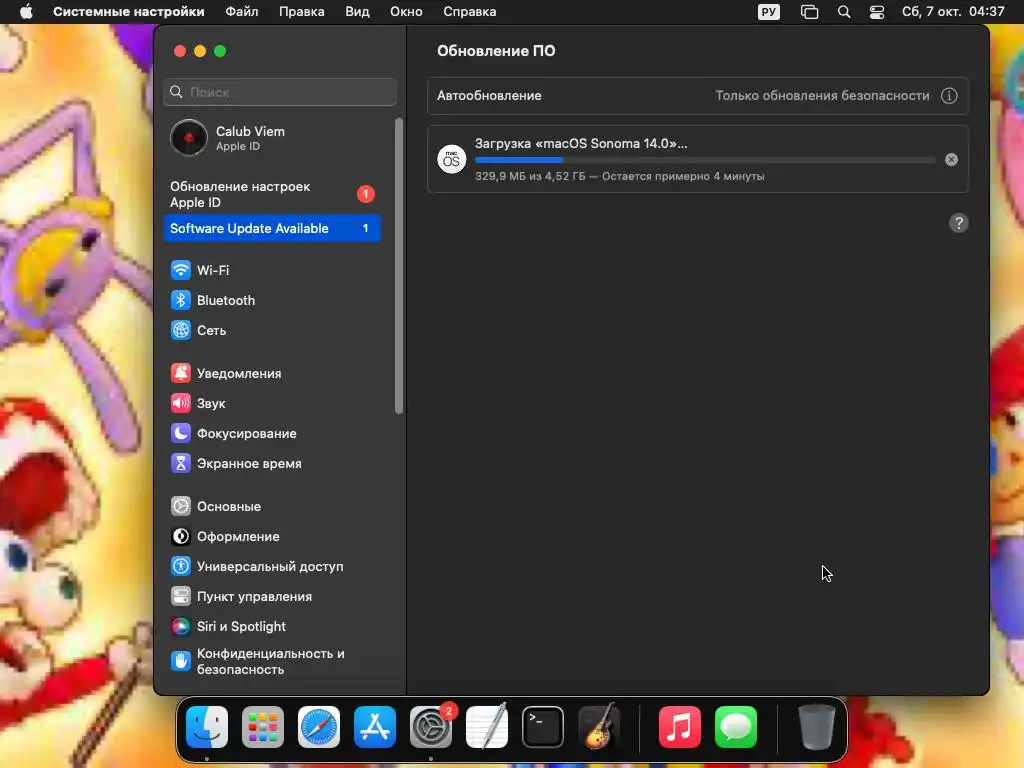Open Системные настройки menu
Viewport: 1024px width, 768px height.
[x=129, y=12]
